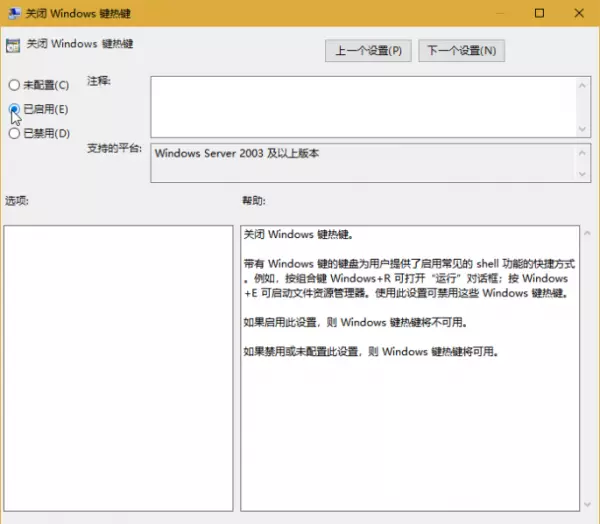
Task: Click inside the 注释 comment text box
Action: coord(364,107)
